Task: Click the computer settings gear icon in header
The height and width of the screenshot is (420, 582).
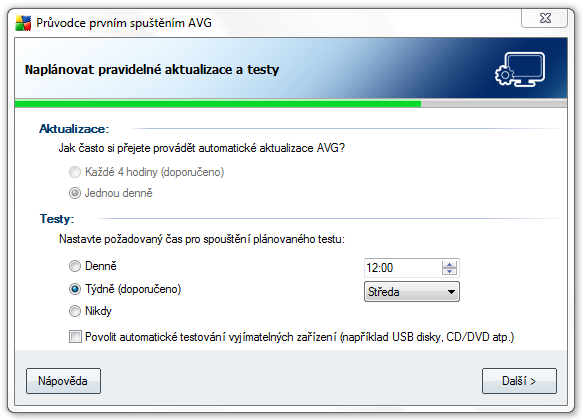Action: tap(520, 69)
